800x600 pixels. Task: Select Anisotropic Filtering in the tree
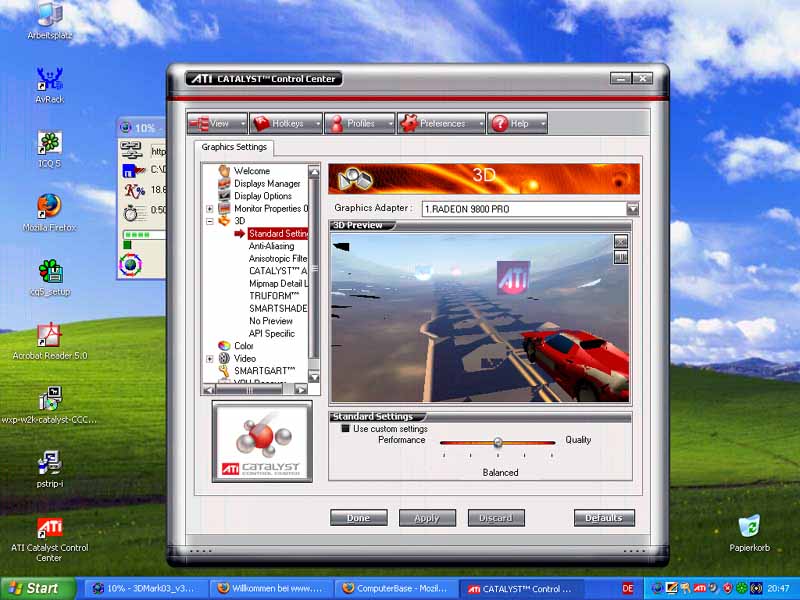pyautogui.click(x=278, y=258)
